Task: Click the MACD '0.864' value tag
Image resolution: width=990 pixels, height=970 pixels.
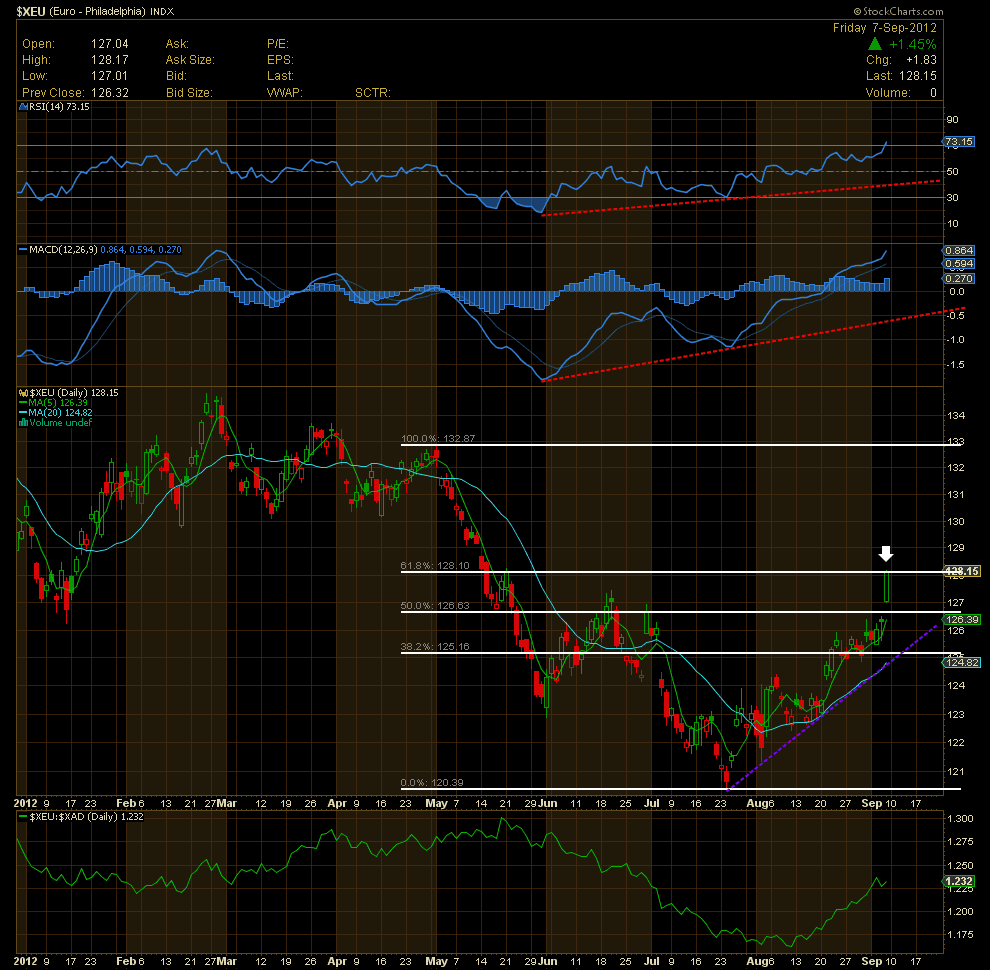Action: 959,251
